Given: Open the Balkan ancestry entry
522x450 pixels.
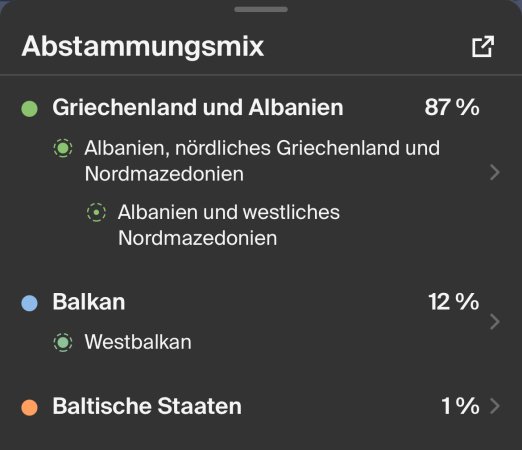Looking at the screenshot, I should (89, 302).
